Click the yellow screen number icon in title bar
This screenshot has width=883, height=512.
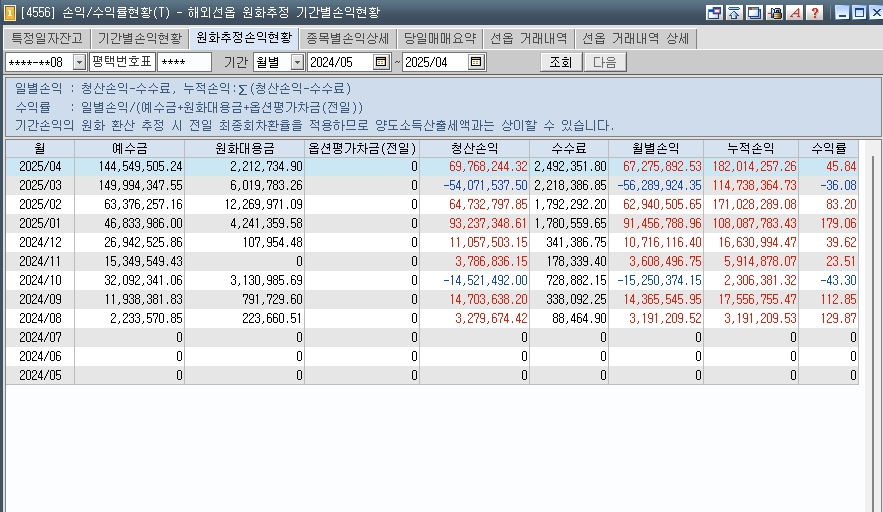(x=10, y=12)
